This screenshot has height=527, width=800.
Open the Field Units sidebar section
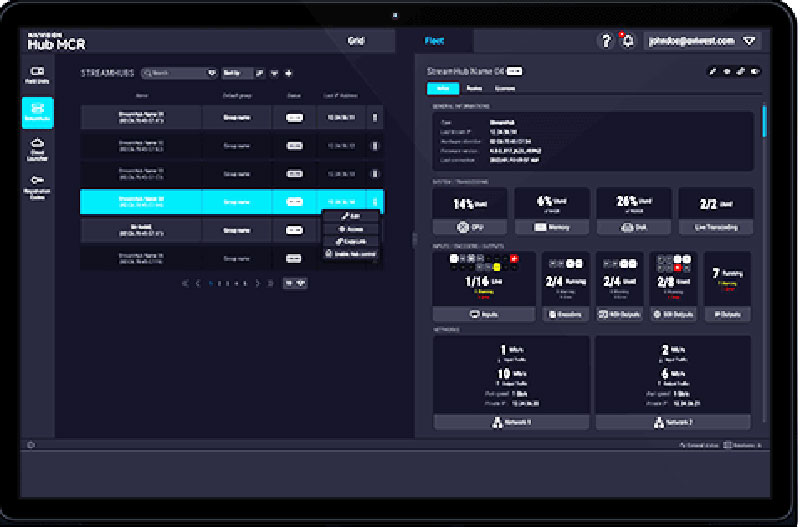click(x=38, y=76)
